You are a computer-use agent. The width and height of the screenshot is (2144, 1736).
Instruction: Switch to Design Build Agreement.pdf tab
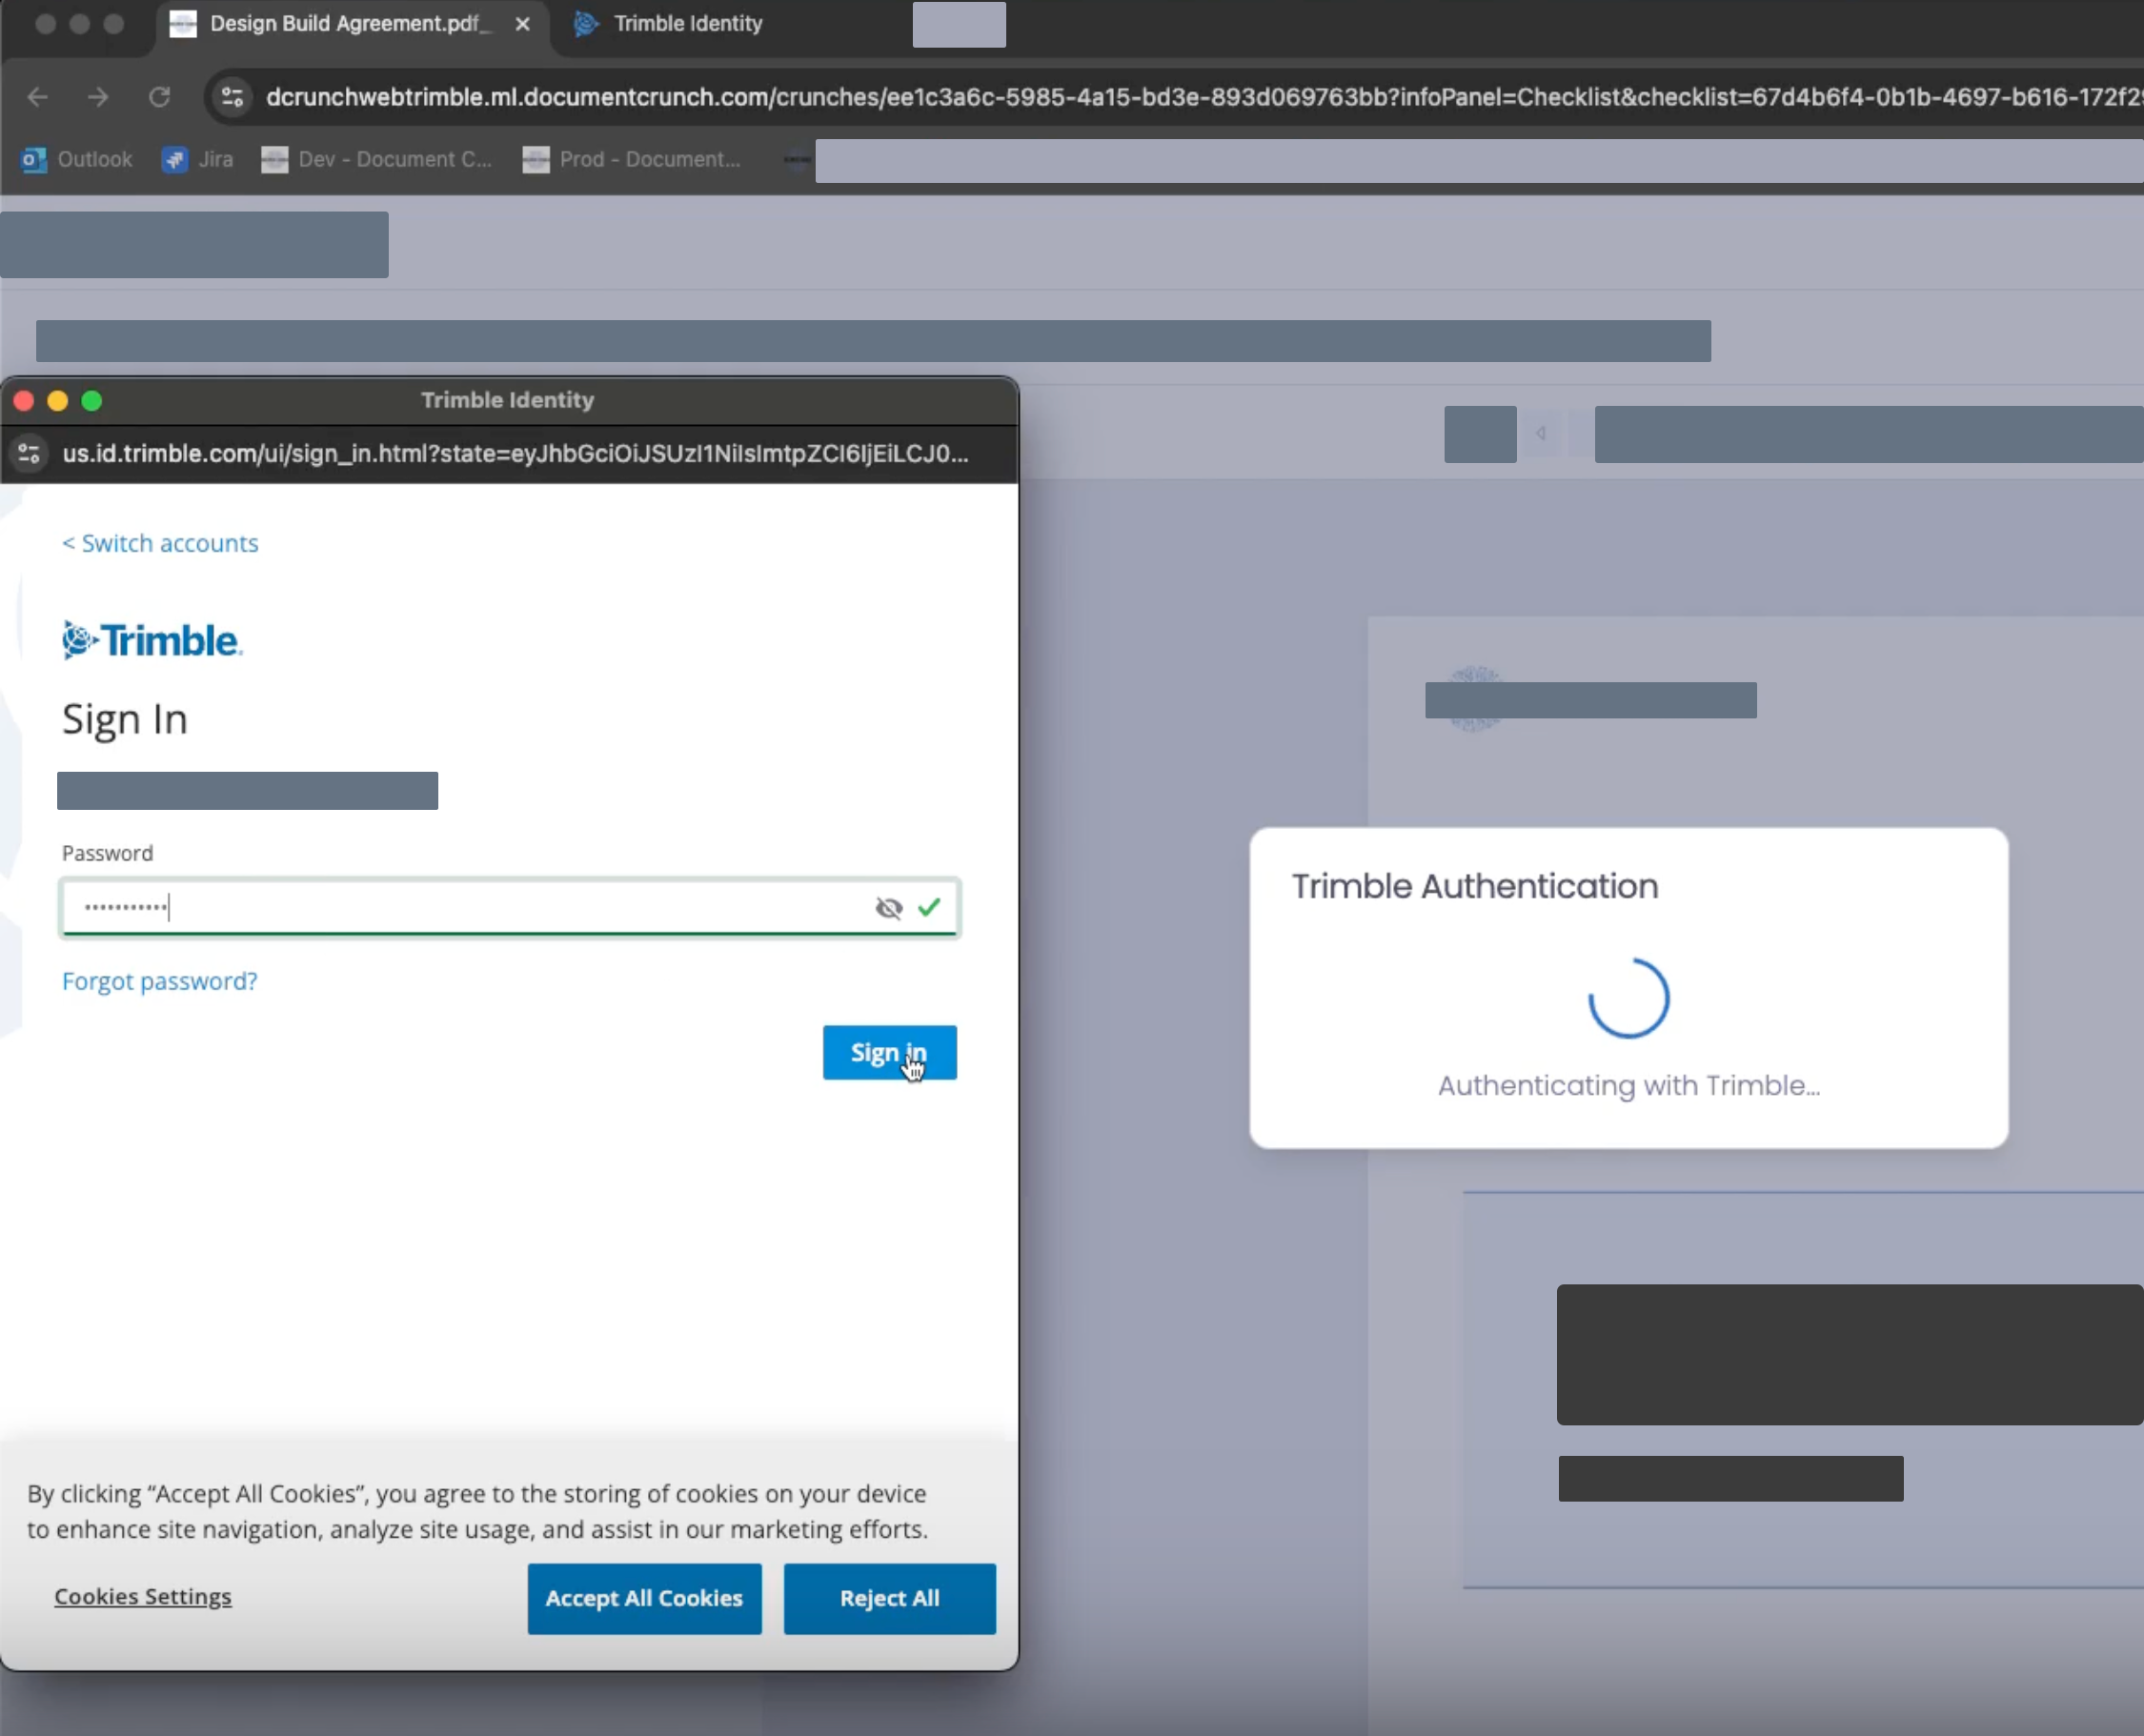[350, 24]
